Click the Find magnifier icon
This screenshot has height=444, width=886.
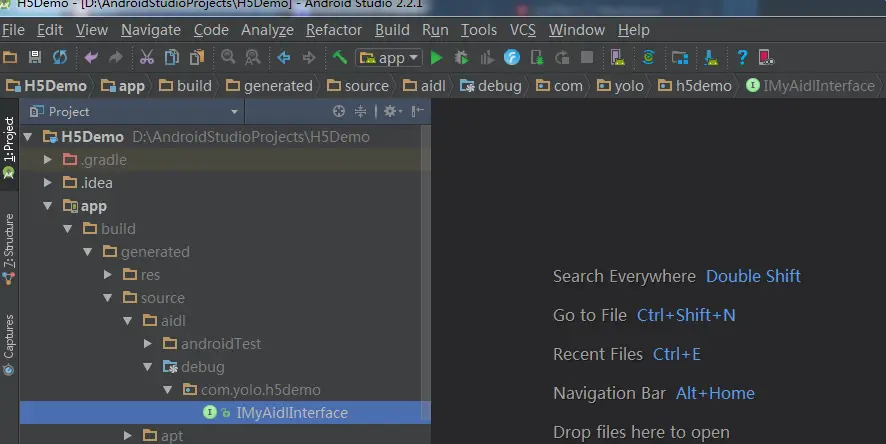click(228, 57)
